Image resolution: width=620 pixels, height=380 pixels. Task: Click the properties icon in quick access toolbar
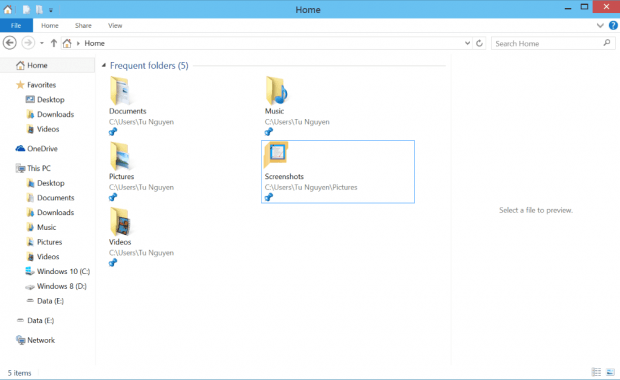pyautogui.click(x=26, y=9)
